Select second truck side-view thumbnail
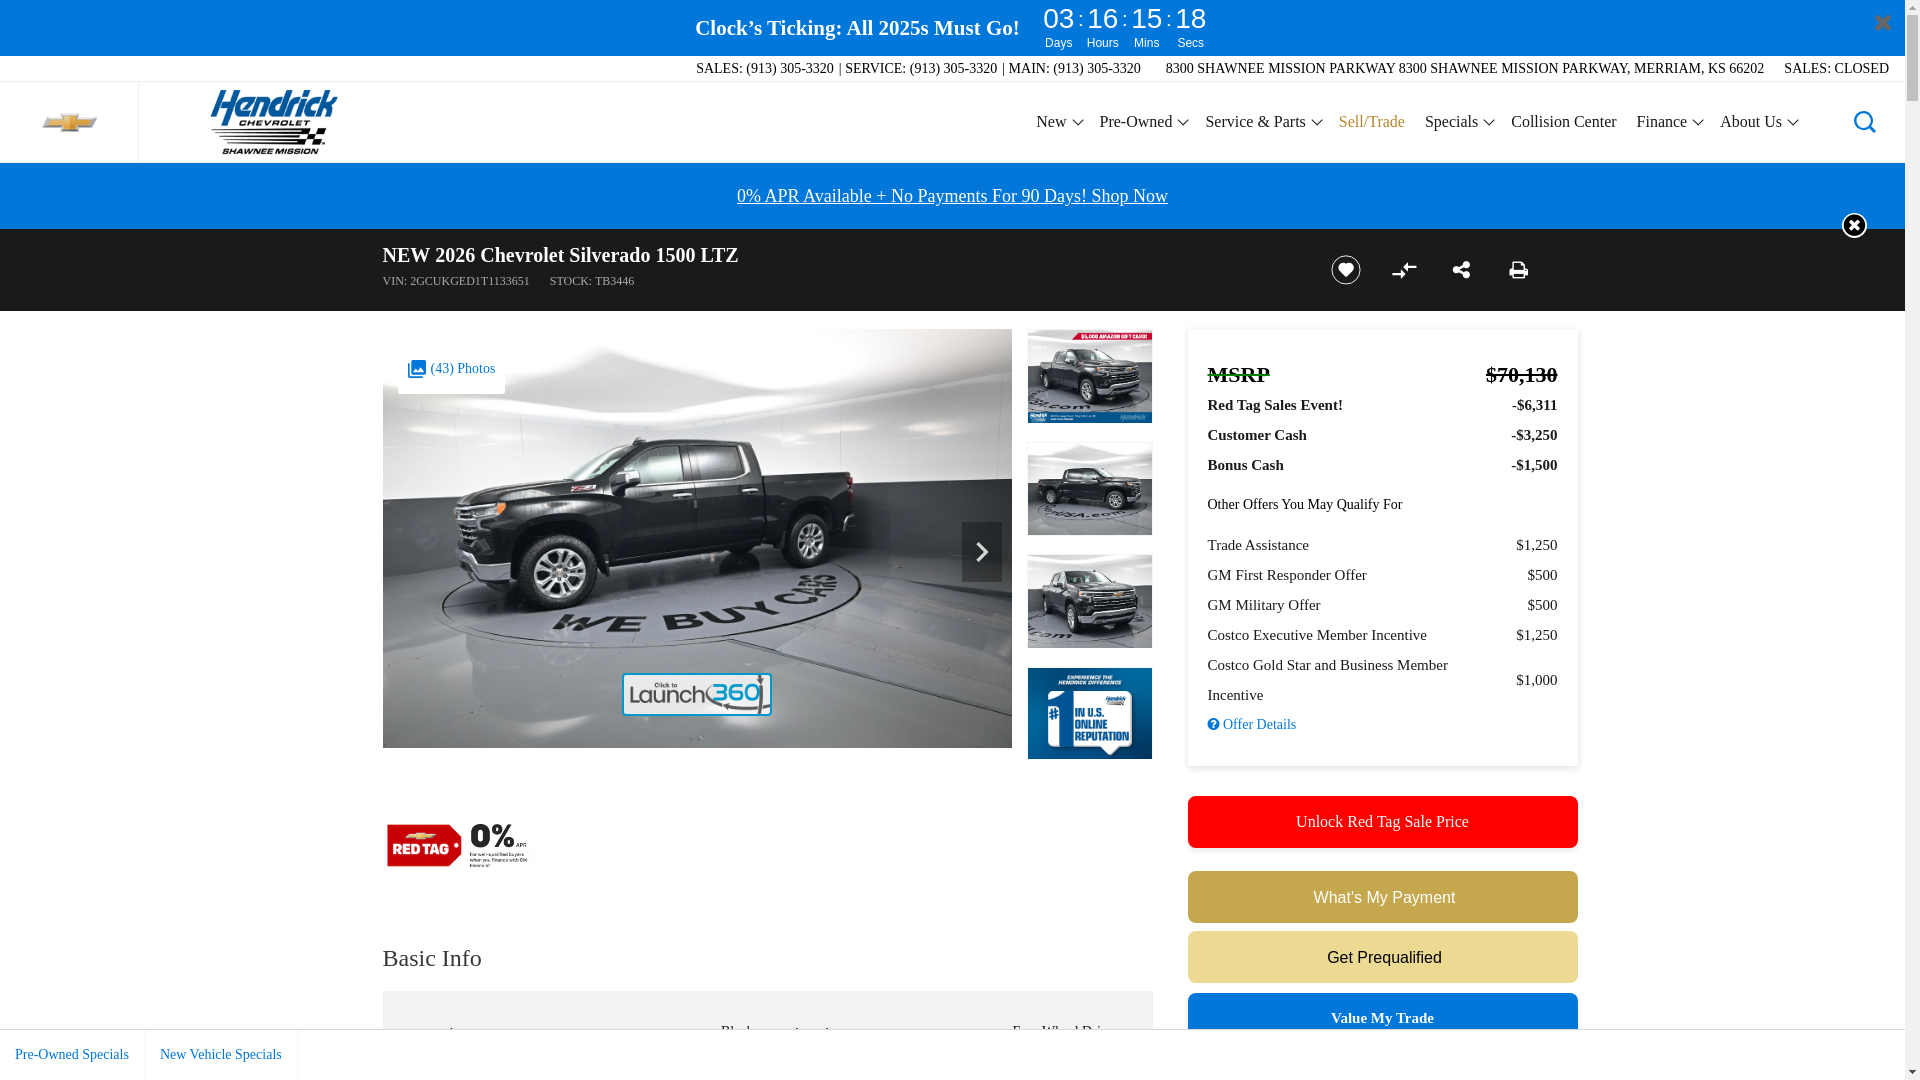This screenshot has height=1080, width=1920. 1089,489
